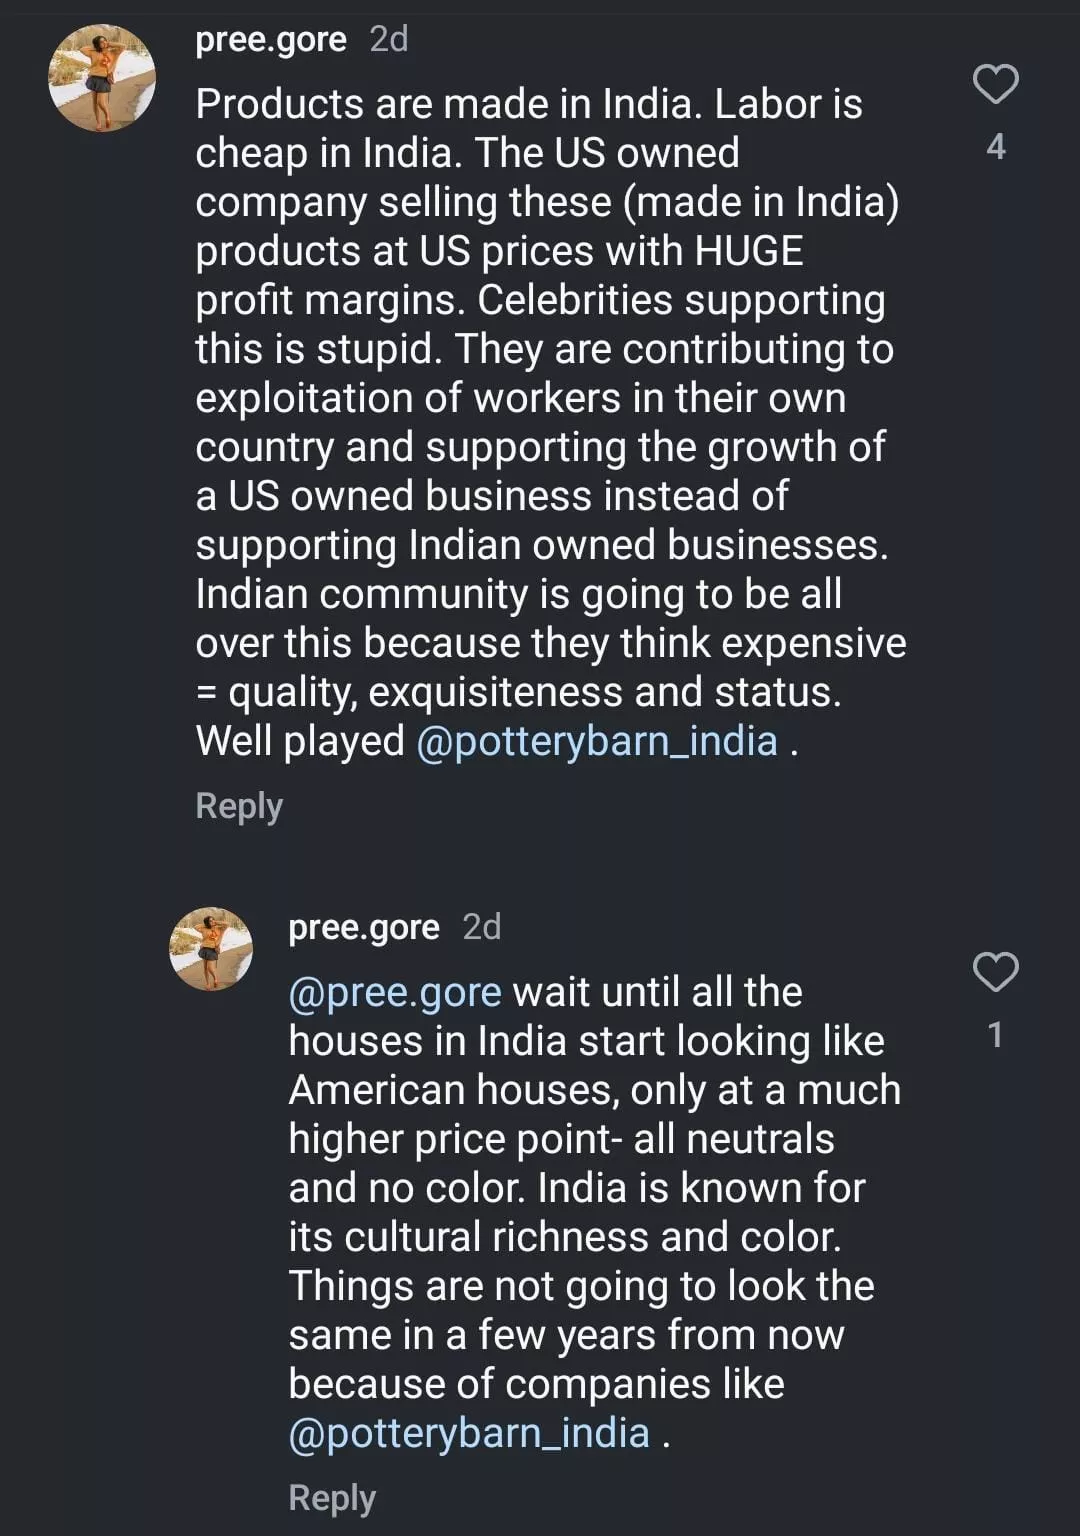1080x1536 pixels.
Task: Click the @pree.gore mention in the reply text
Action: (x=395, y=992)
